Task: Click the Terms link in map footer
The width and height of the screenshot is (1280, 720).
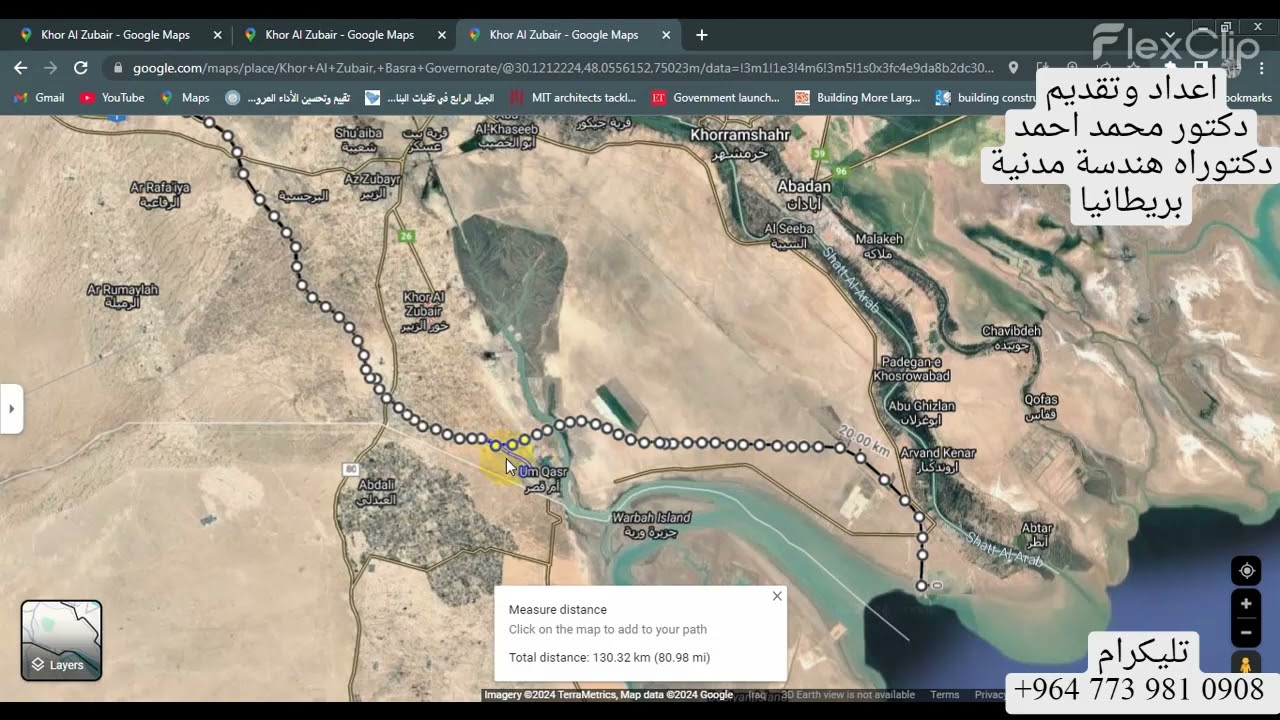Action: (945, 695)
